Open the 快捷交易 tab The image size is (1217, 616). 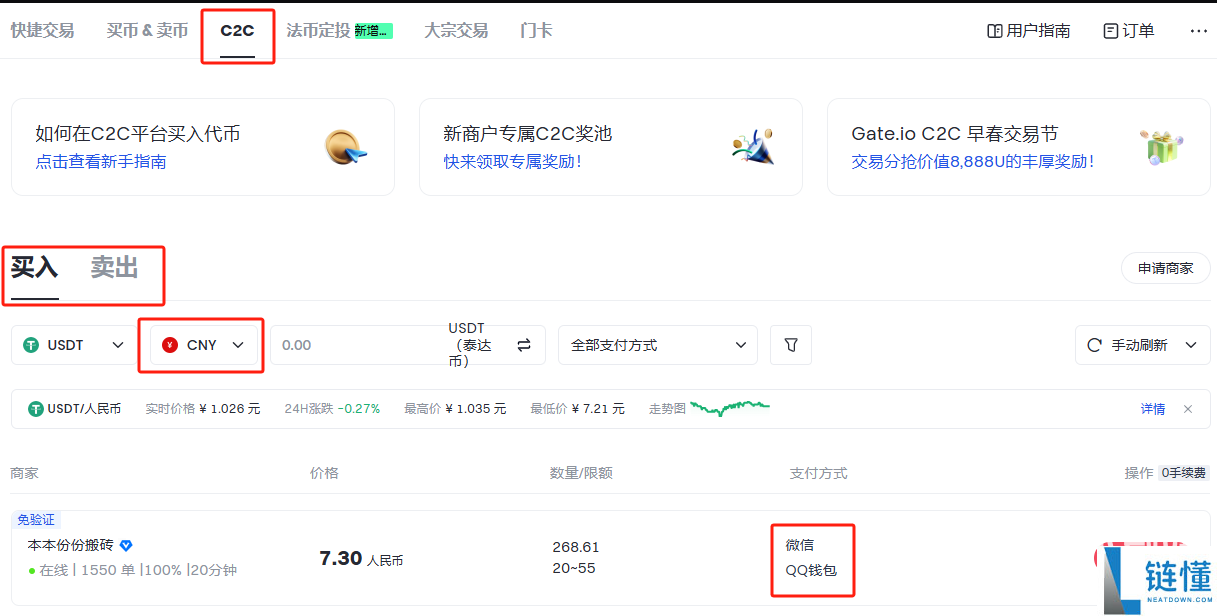coord(42,31)
